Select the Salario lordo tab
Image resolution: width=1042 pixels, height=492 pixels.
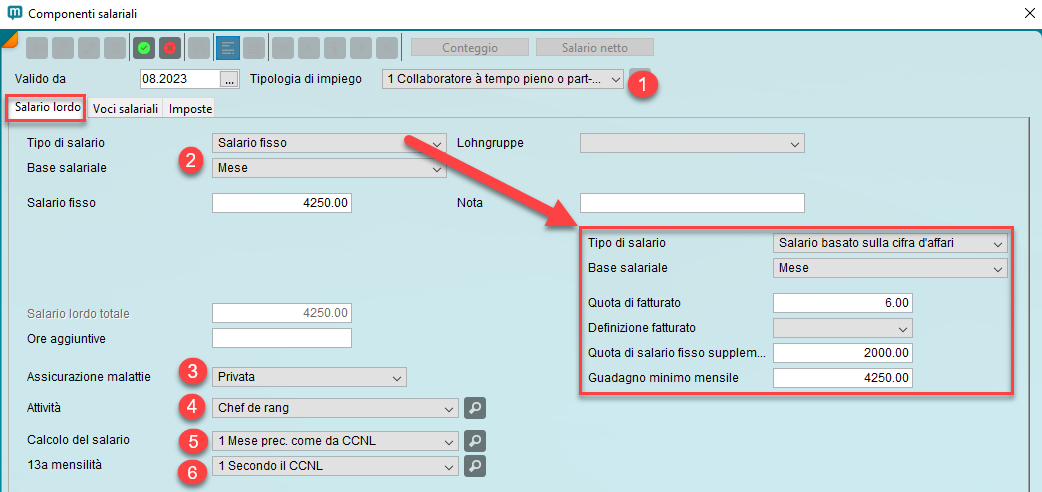coord(47,107)
